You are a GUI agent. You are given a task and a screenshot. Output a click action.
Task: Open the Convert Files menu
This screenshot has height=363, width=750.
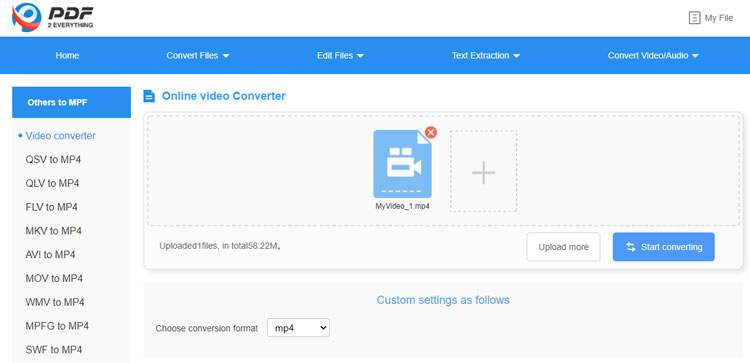(198, 55)
